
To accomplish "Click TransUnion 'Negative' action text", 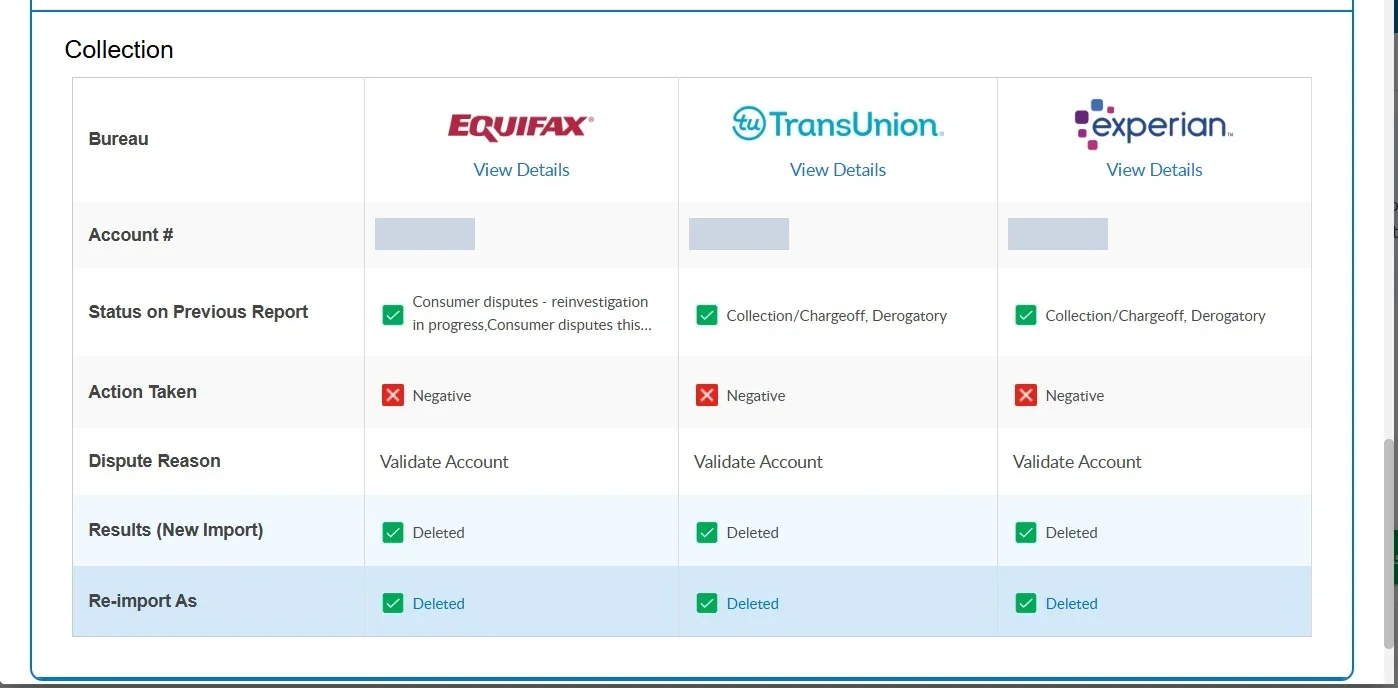I will (x=756, y=396).
